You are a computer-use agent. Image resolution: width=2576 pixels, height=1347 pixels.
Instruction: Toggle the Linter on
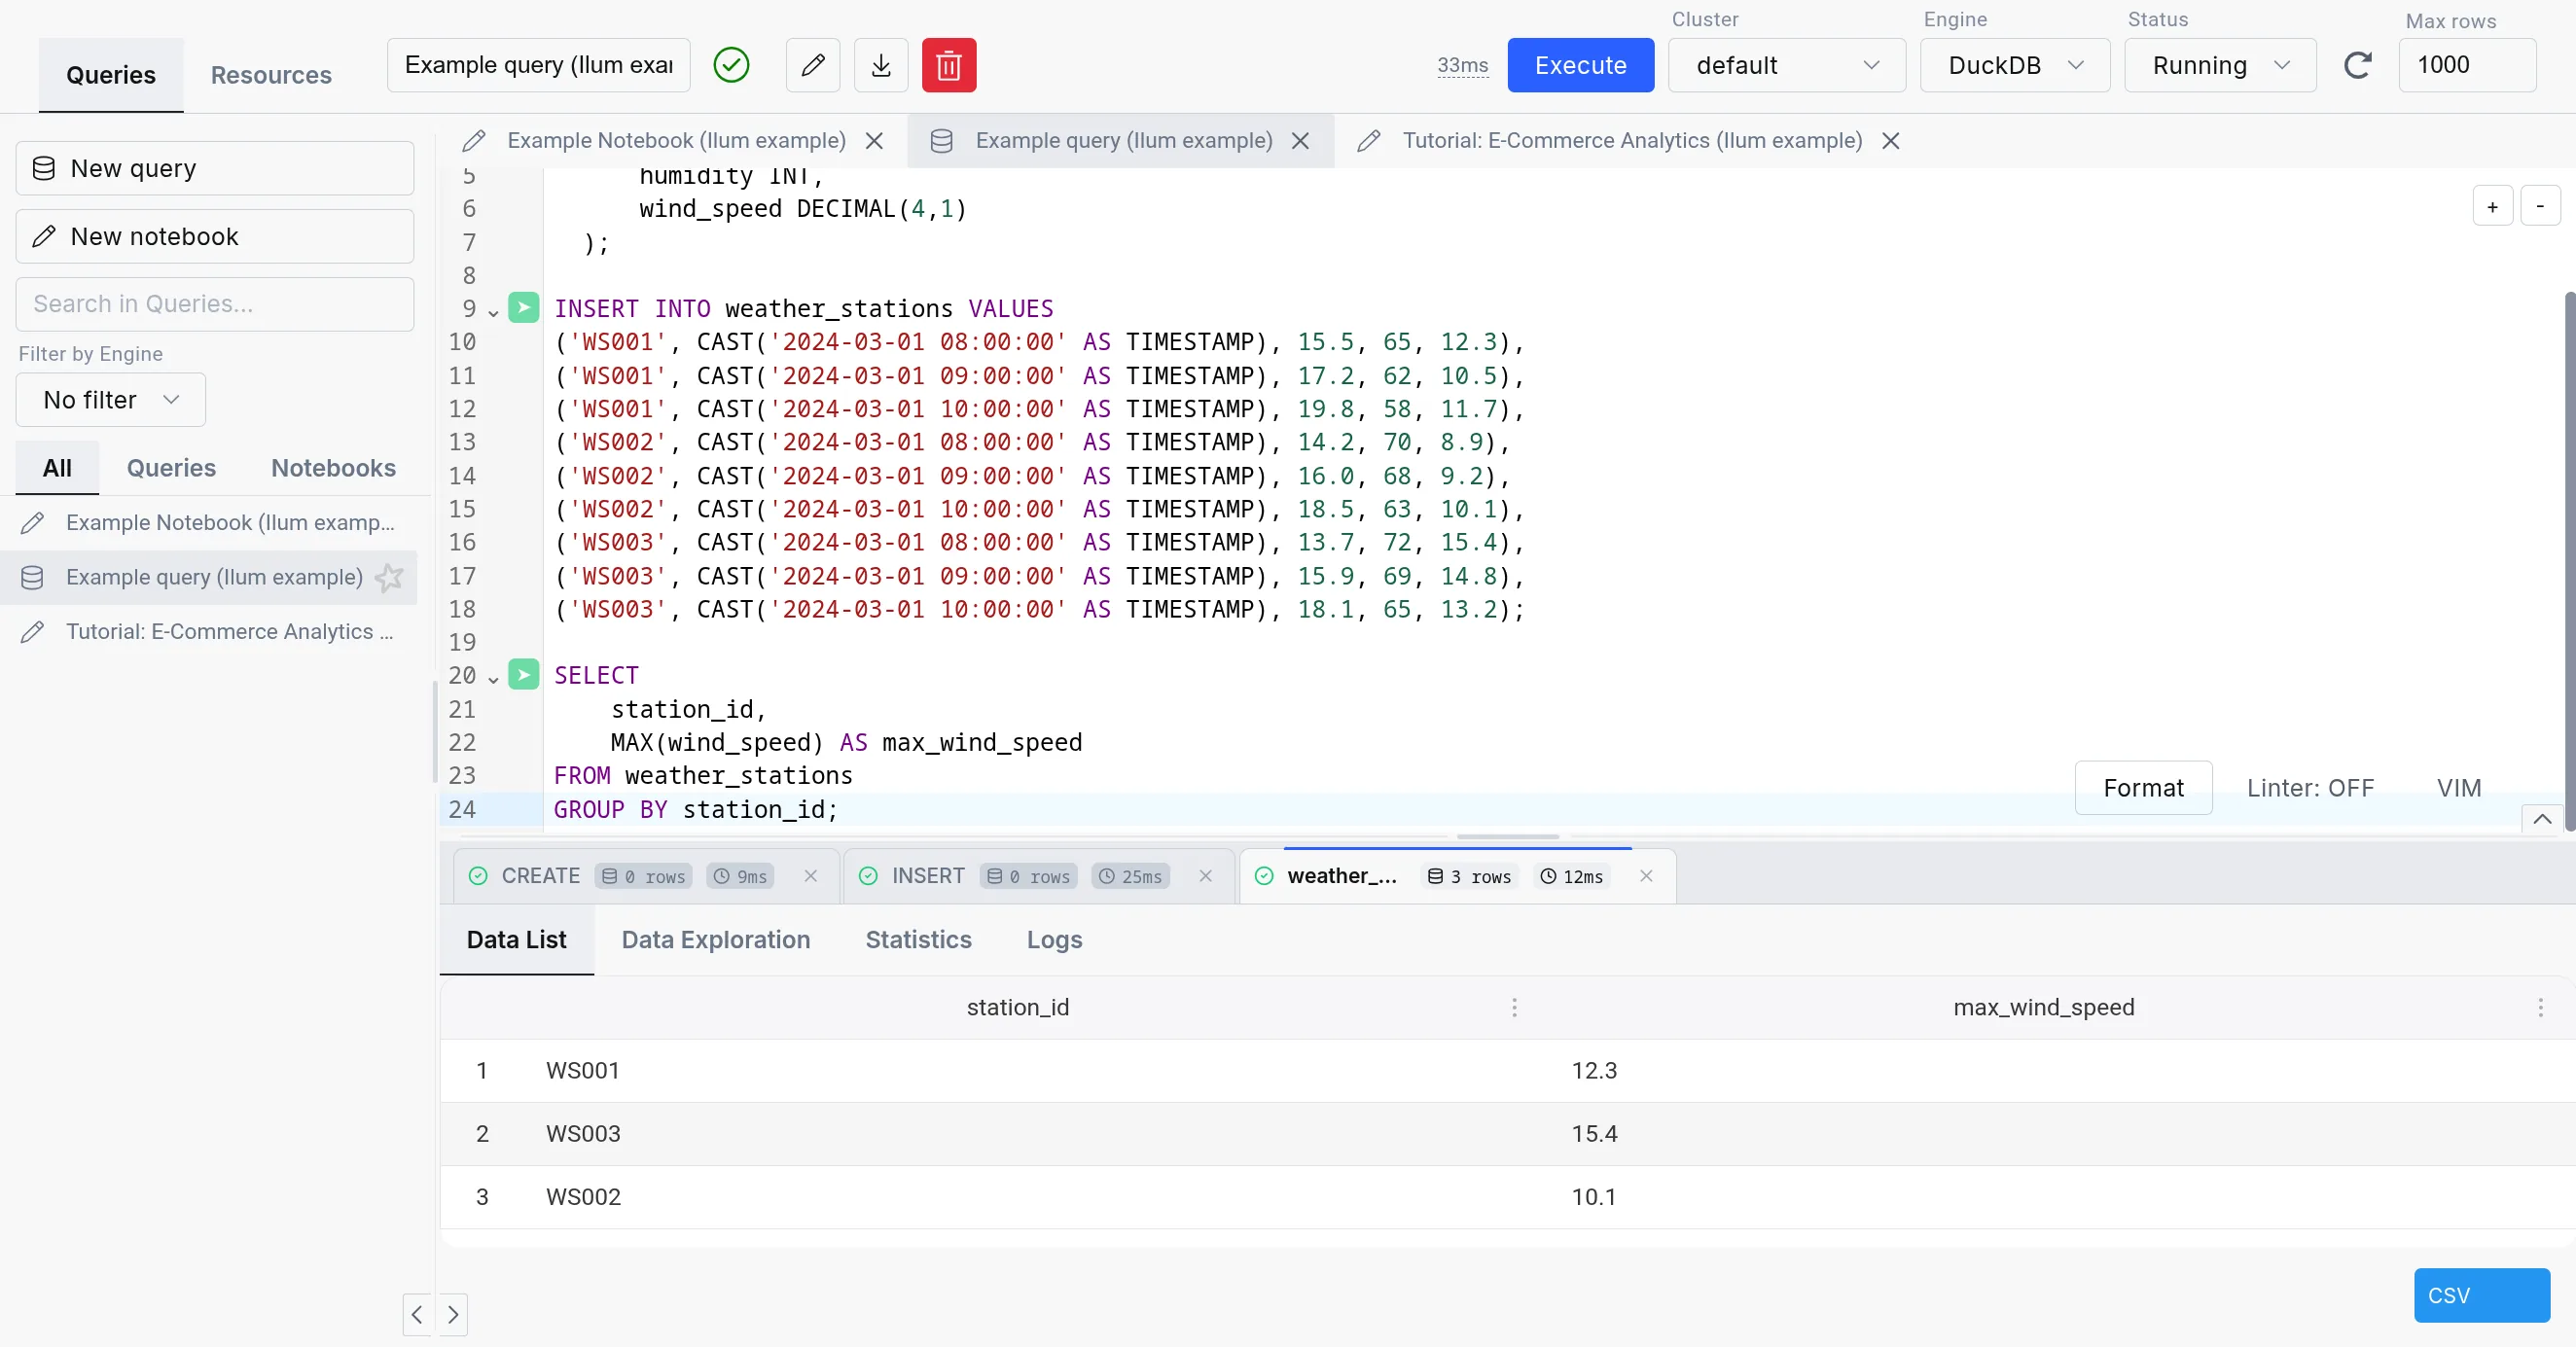(x=2310, y=787)
